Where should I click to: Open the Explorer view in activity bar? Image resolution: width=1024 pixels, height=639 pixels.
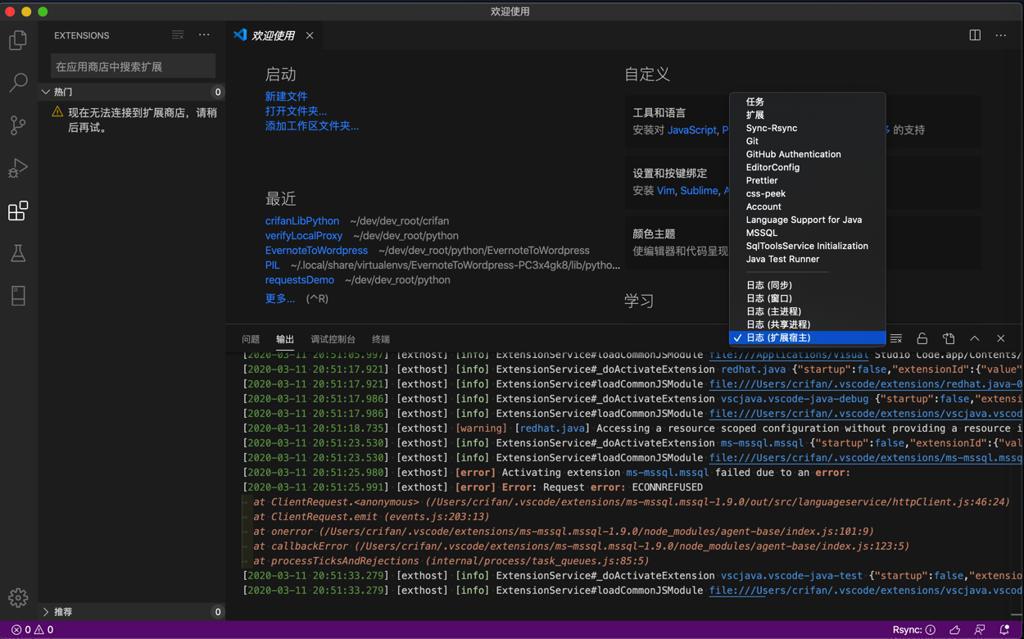[x=18, y=41]
